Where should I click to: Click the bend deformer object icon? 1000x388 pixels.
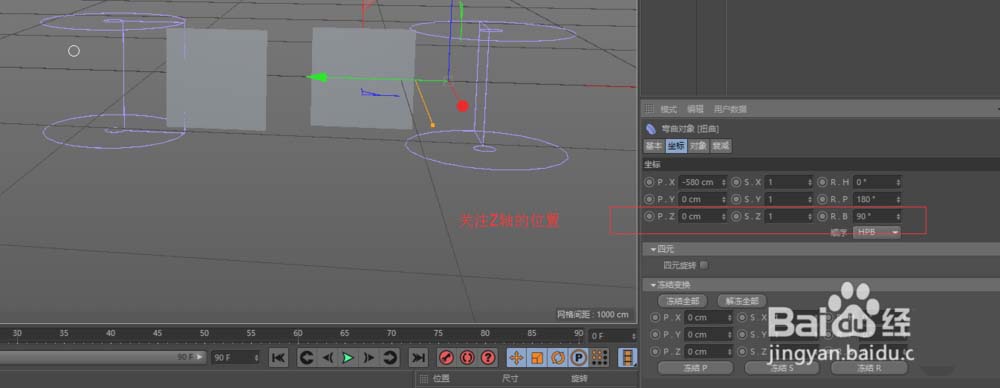[x=651, y=128]
